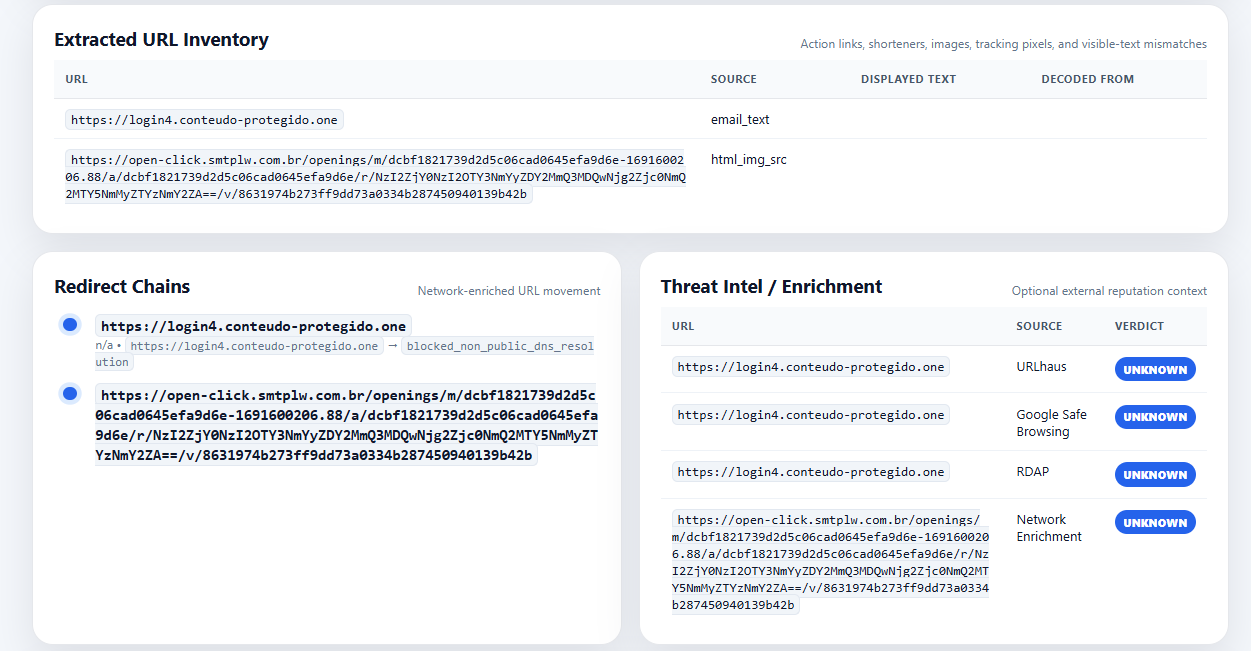Click the URL column header in Extracted Inventory

click(x=77, y=79)
